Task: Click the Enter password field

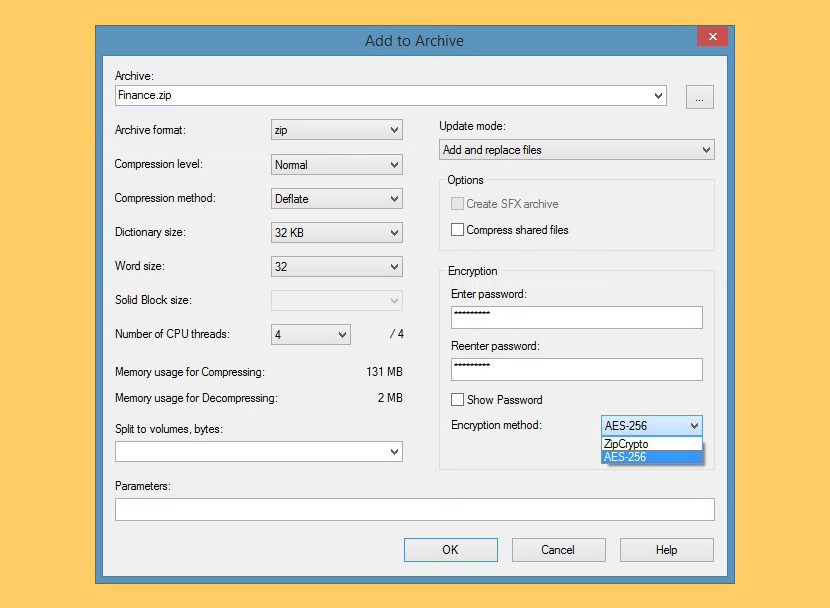Action: click(576, 317)
